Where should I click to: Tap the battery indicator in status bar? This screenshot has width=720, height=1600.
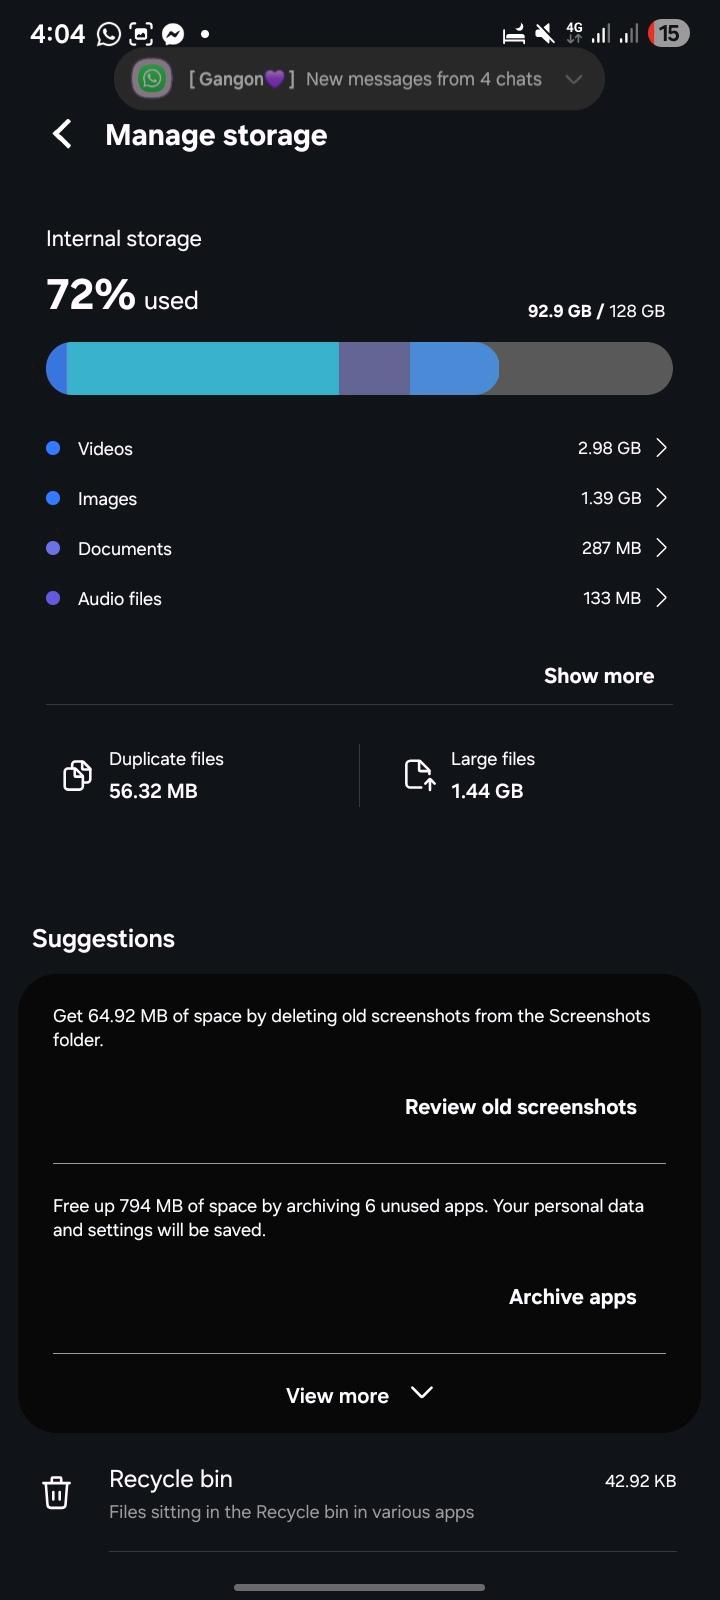[666, 34]
